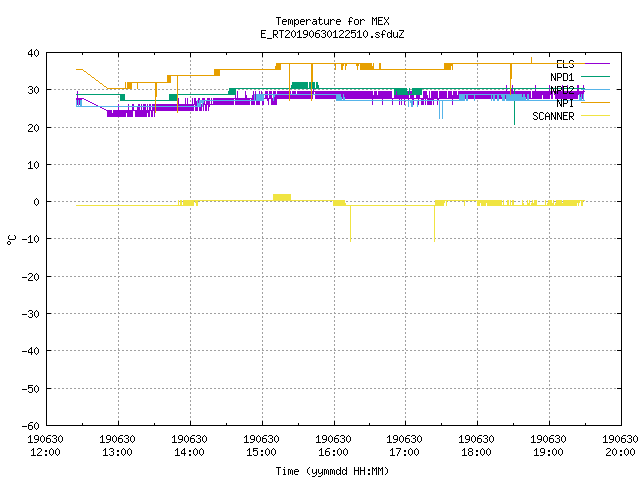Click the NPI legend label

point(565,103)
